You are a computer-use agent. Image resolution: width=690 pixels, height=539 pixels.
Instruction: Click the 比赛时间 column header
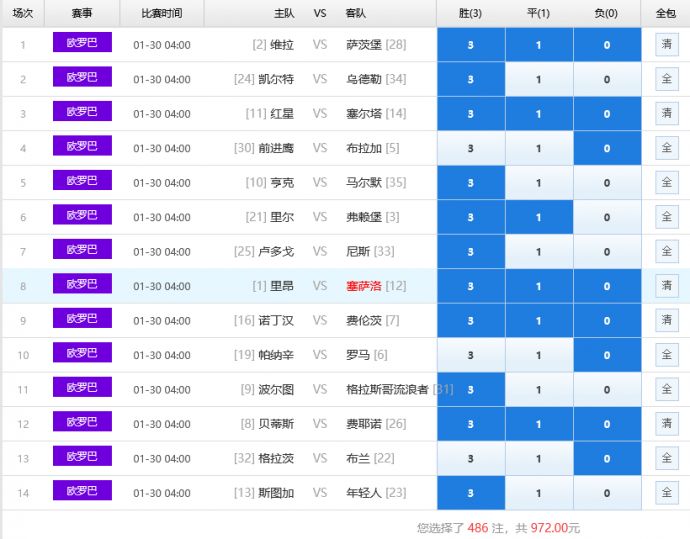162,13
